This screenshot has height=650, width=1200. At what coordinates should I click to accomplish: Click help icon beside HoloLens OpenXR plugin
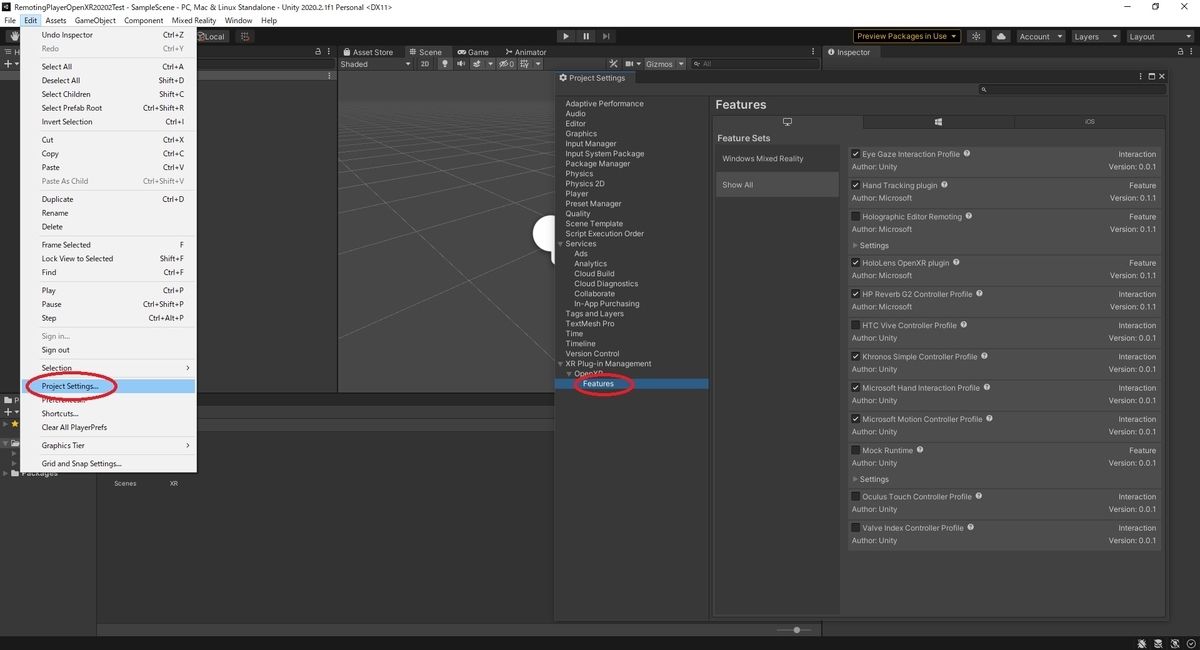(957, 263)
